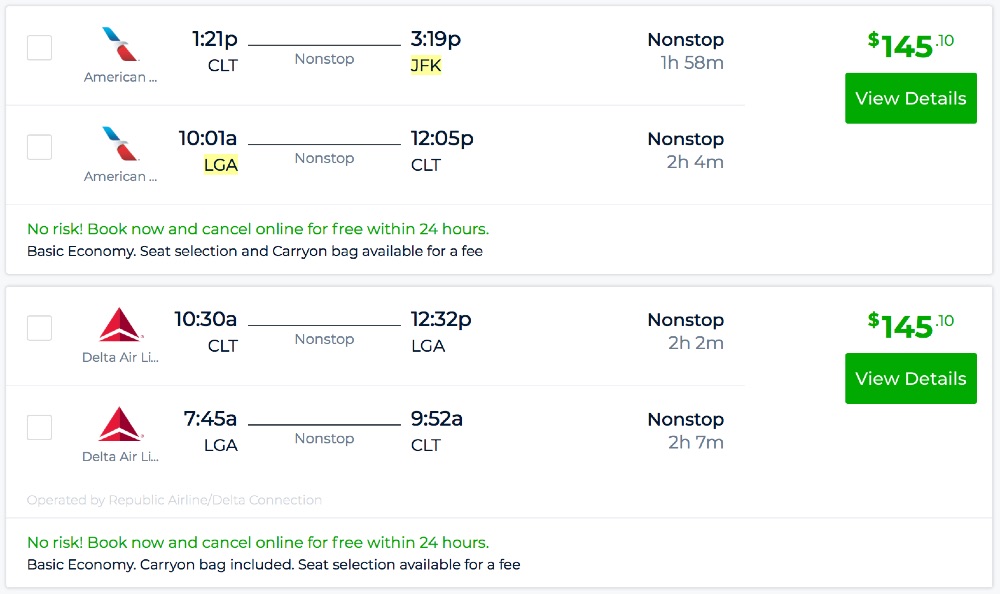Open View Details for the Delta itinerary
Screen dimensions: 1000x594
910,378
